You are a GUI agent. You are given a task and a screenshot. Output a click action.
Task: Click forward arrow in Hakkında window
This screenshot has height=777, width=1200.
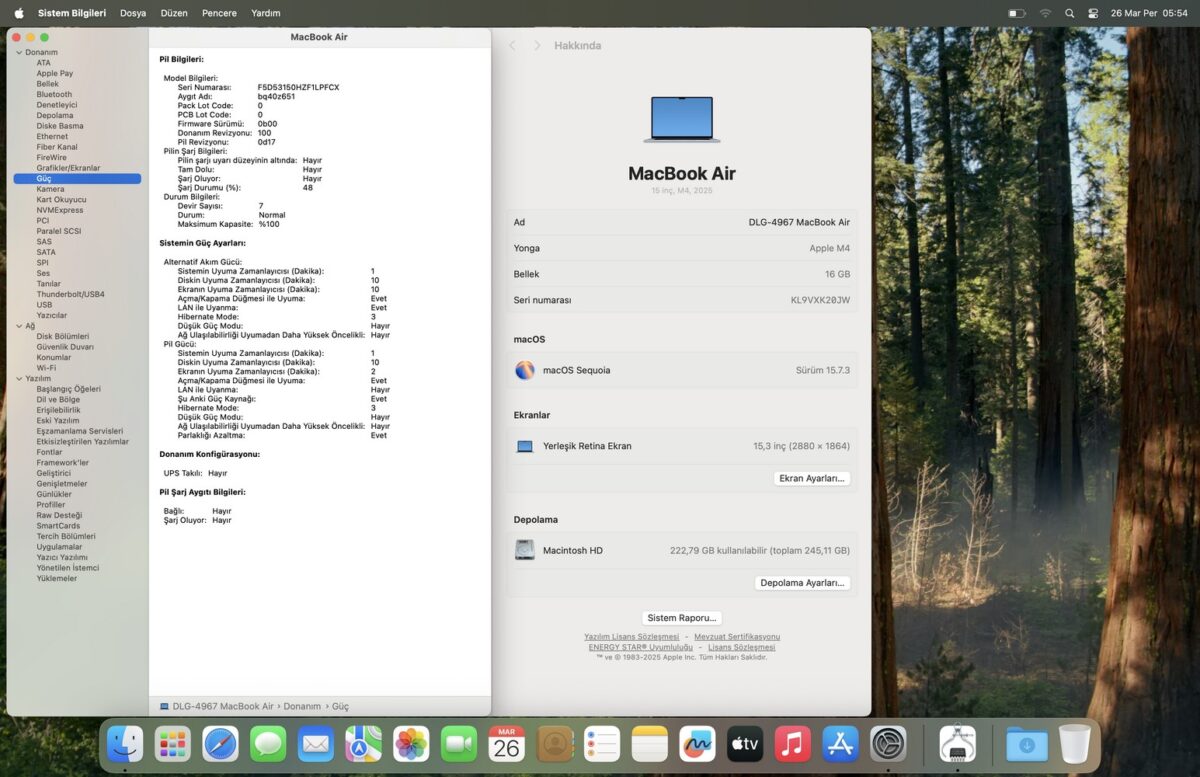click(537, 46)
